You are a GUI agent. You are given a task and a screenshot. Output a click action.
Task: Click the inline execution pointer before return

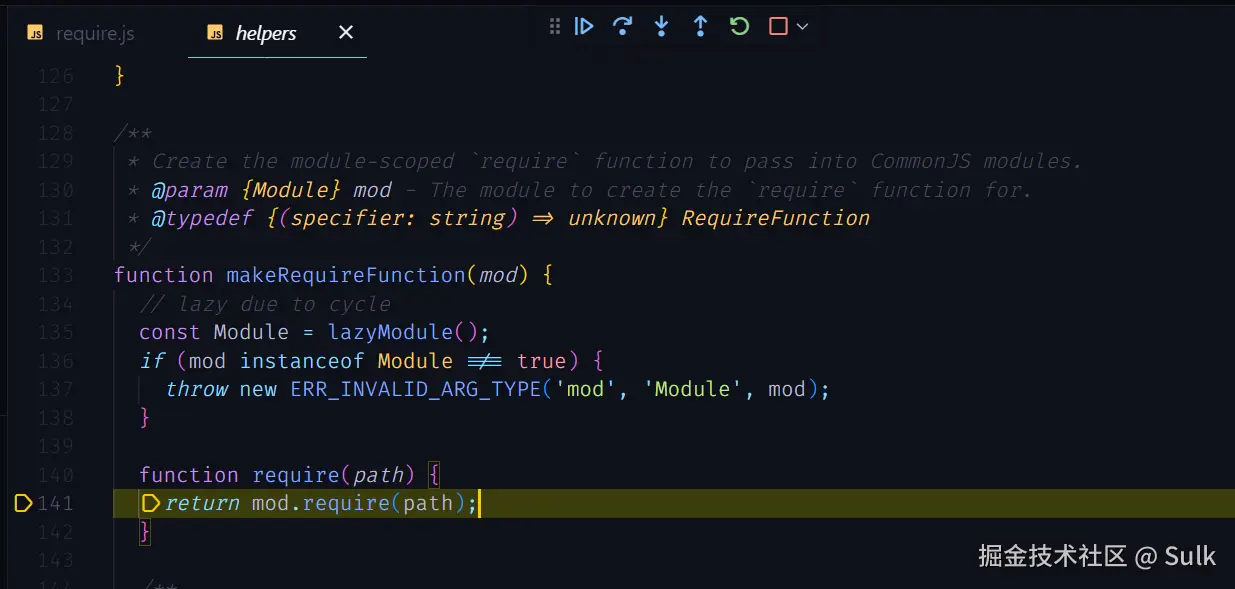[151, 503]
